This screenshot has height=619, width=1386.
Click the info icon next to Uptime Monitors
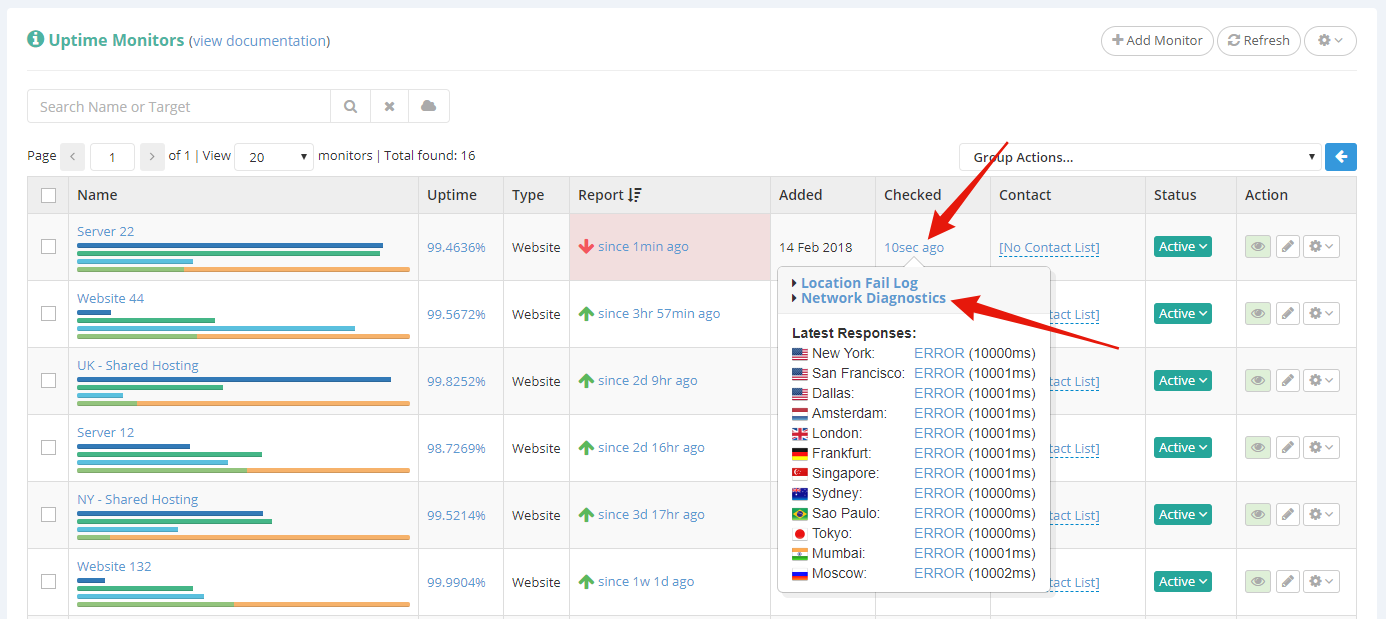pyautogui.click(x=36, y=39)
